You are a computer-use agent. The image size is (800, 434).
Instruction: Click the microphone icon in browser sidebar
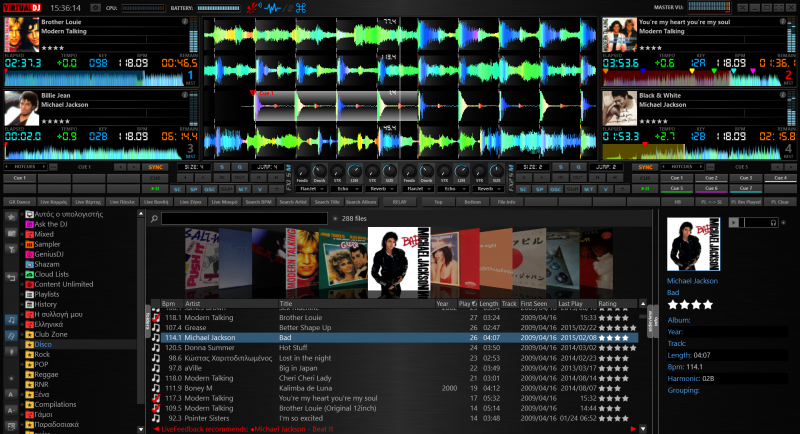click(x=11, y=352)
